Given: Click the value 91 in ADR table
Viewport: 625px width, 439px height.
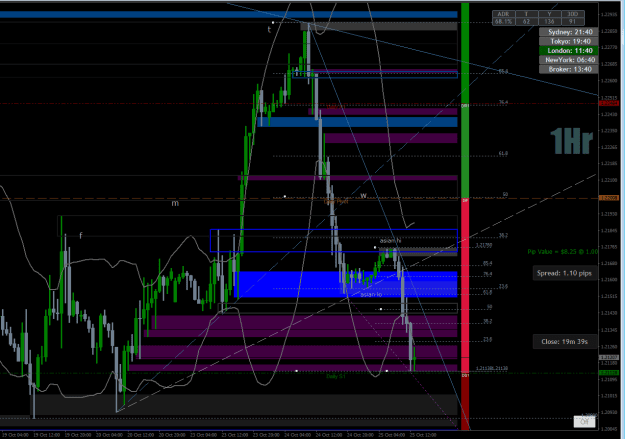Looking at the screenshot, I should [x=572, y=22].
